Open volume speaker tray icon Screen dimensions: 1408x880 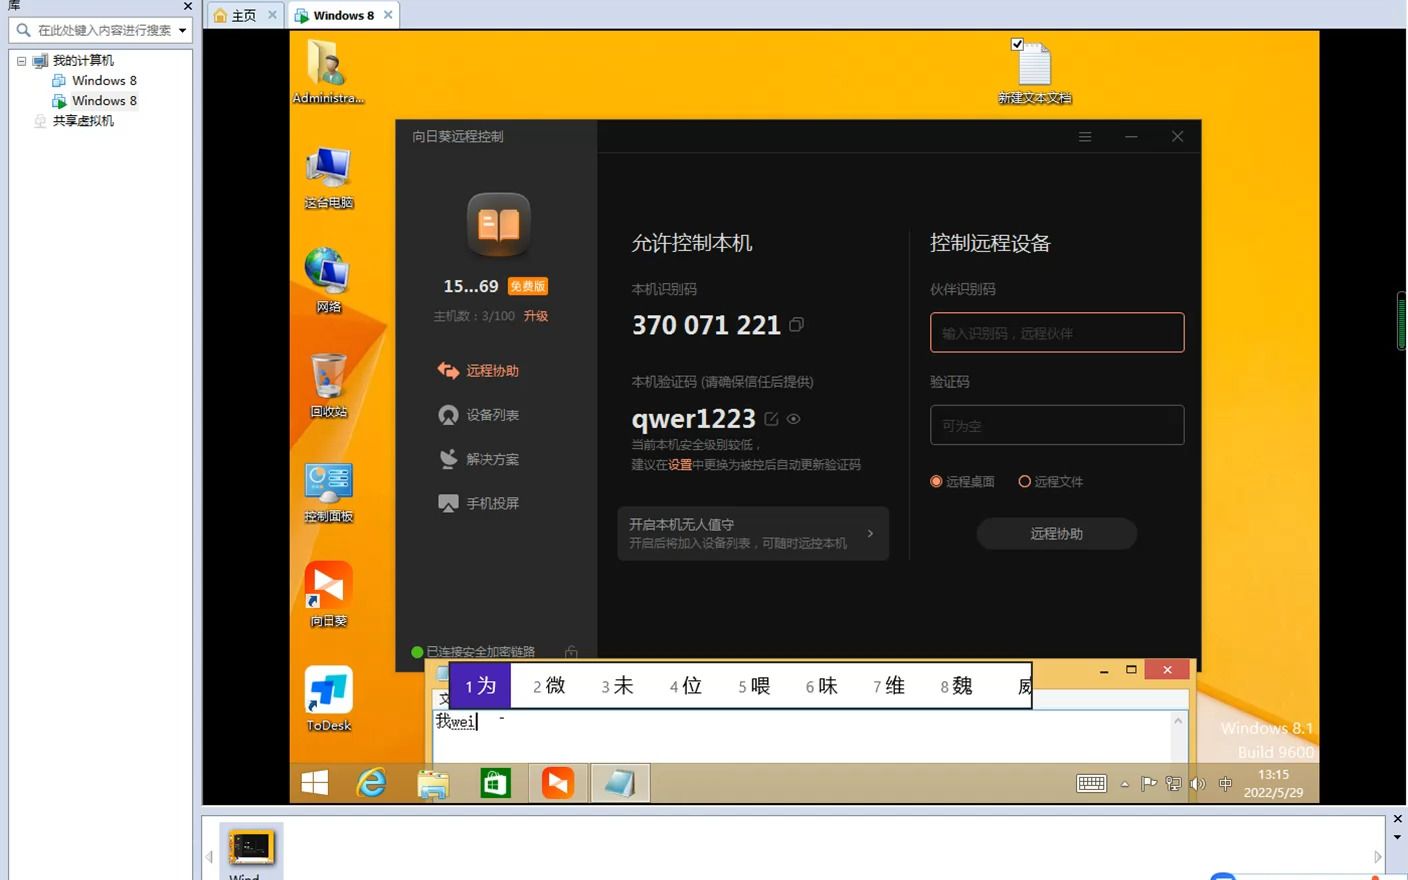(1197, 784)
